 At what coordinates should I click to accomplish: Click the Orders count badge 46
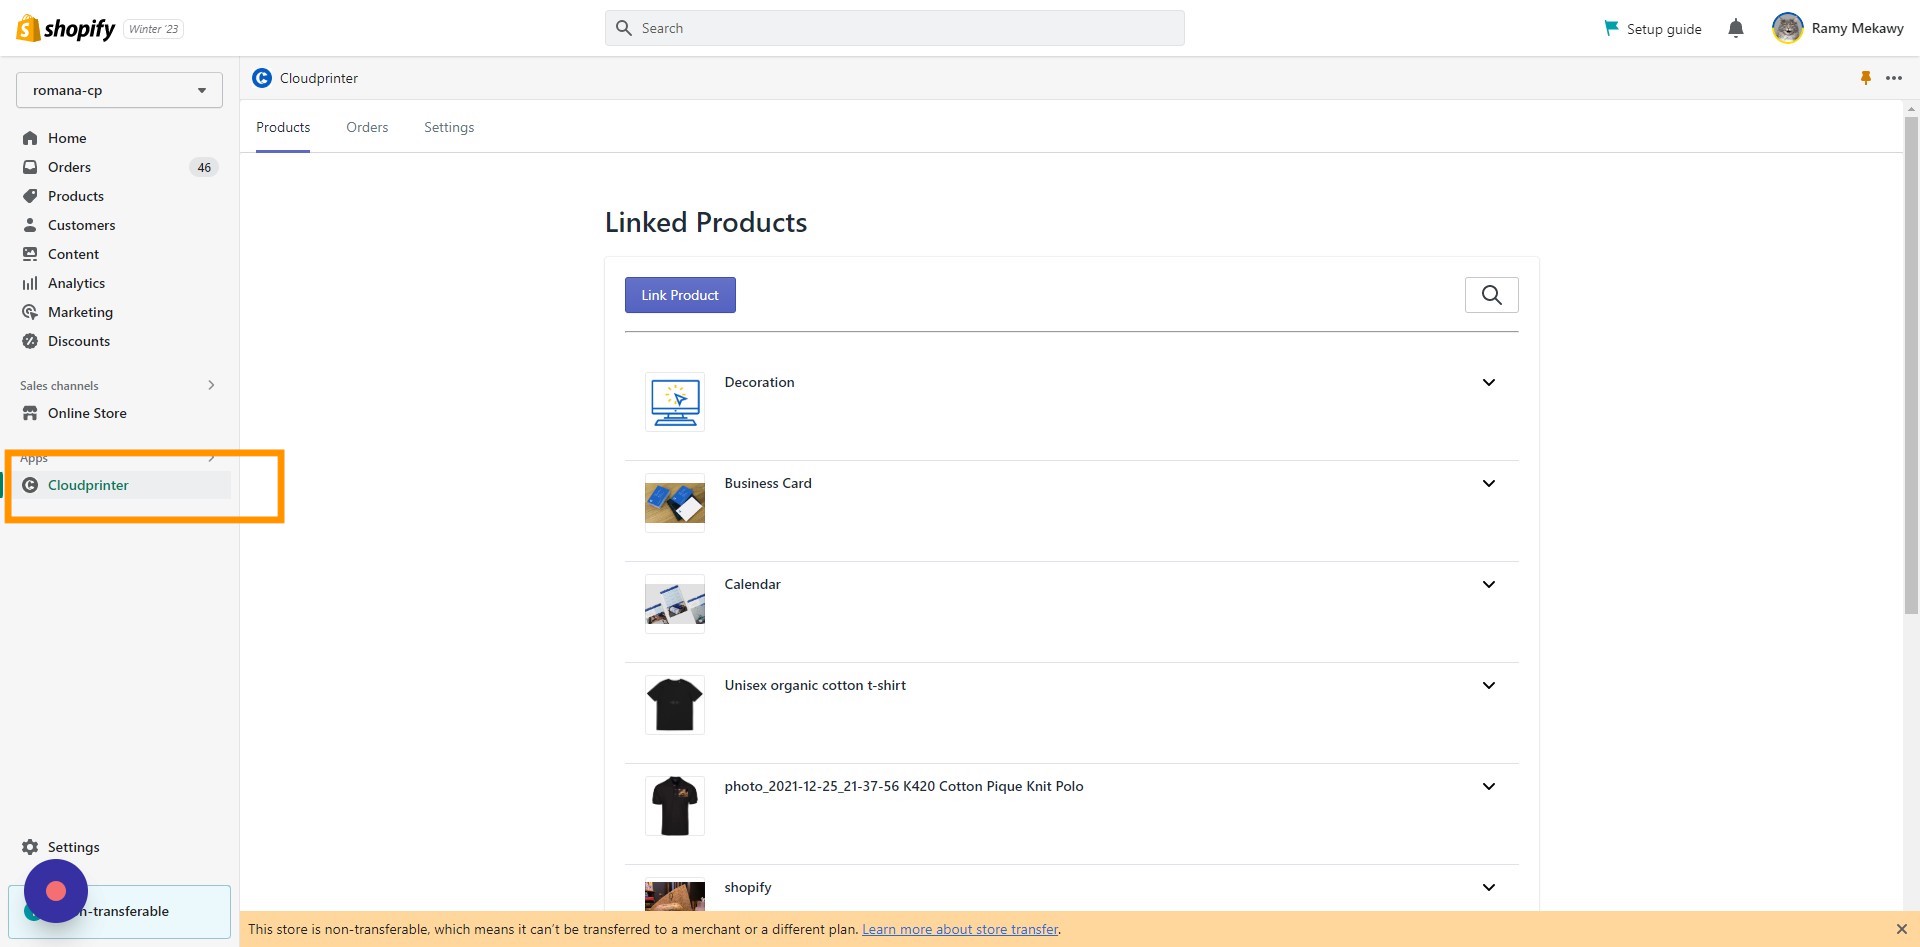[204, 167]
